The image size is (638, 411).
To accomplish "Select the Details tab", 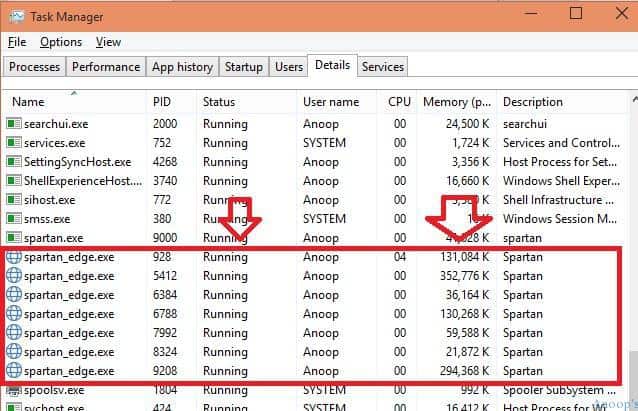I will (332, 65).
